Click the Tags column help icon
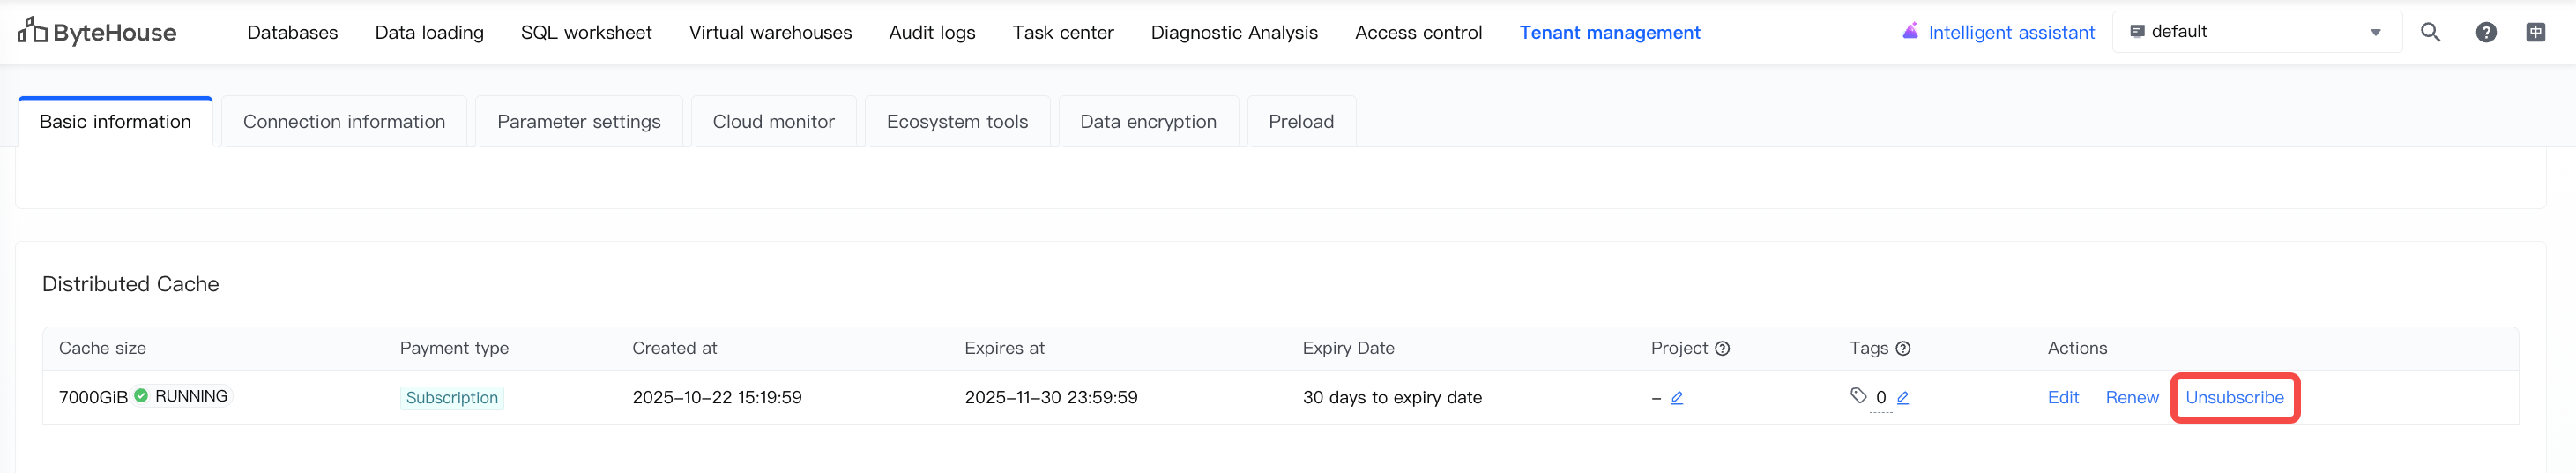Image resolution: width=2576 pixels, height=473 pixels. pos(1903,349)
